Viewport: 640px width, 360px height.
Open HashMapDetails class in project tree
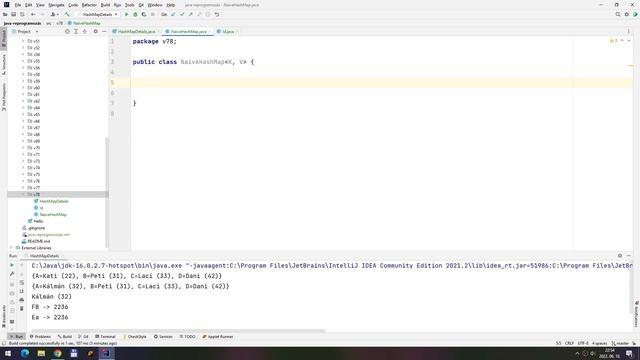54,201
